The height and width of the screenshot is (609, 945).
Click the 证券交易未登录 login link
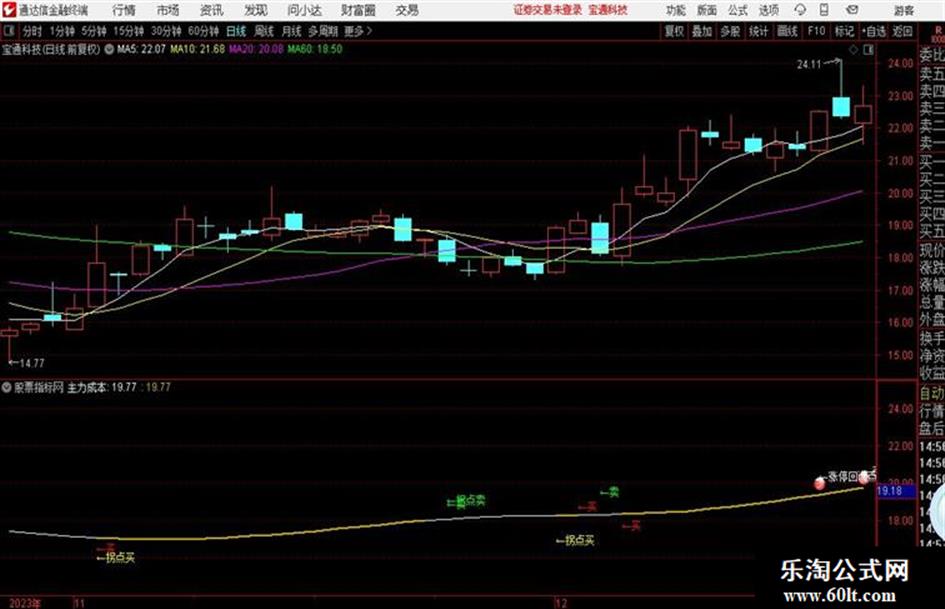548,10
